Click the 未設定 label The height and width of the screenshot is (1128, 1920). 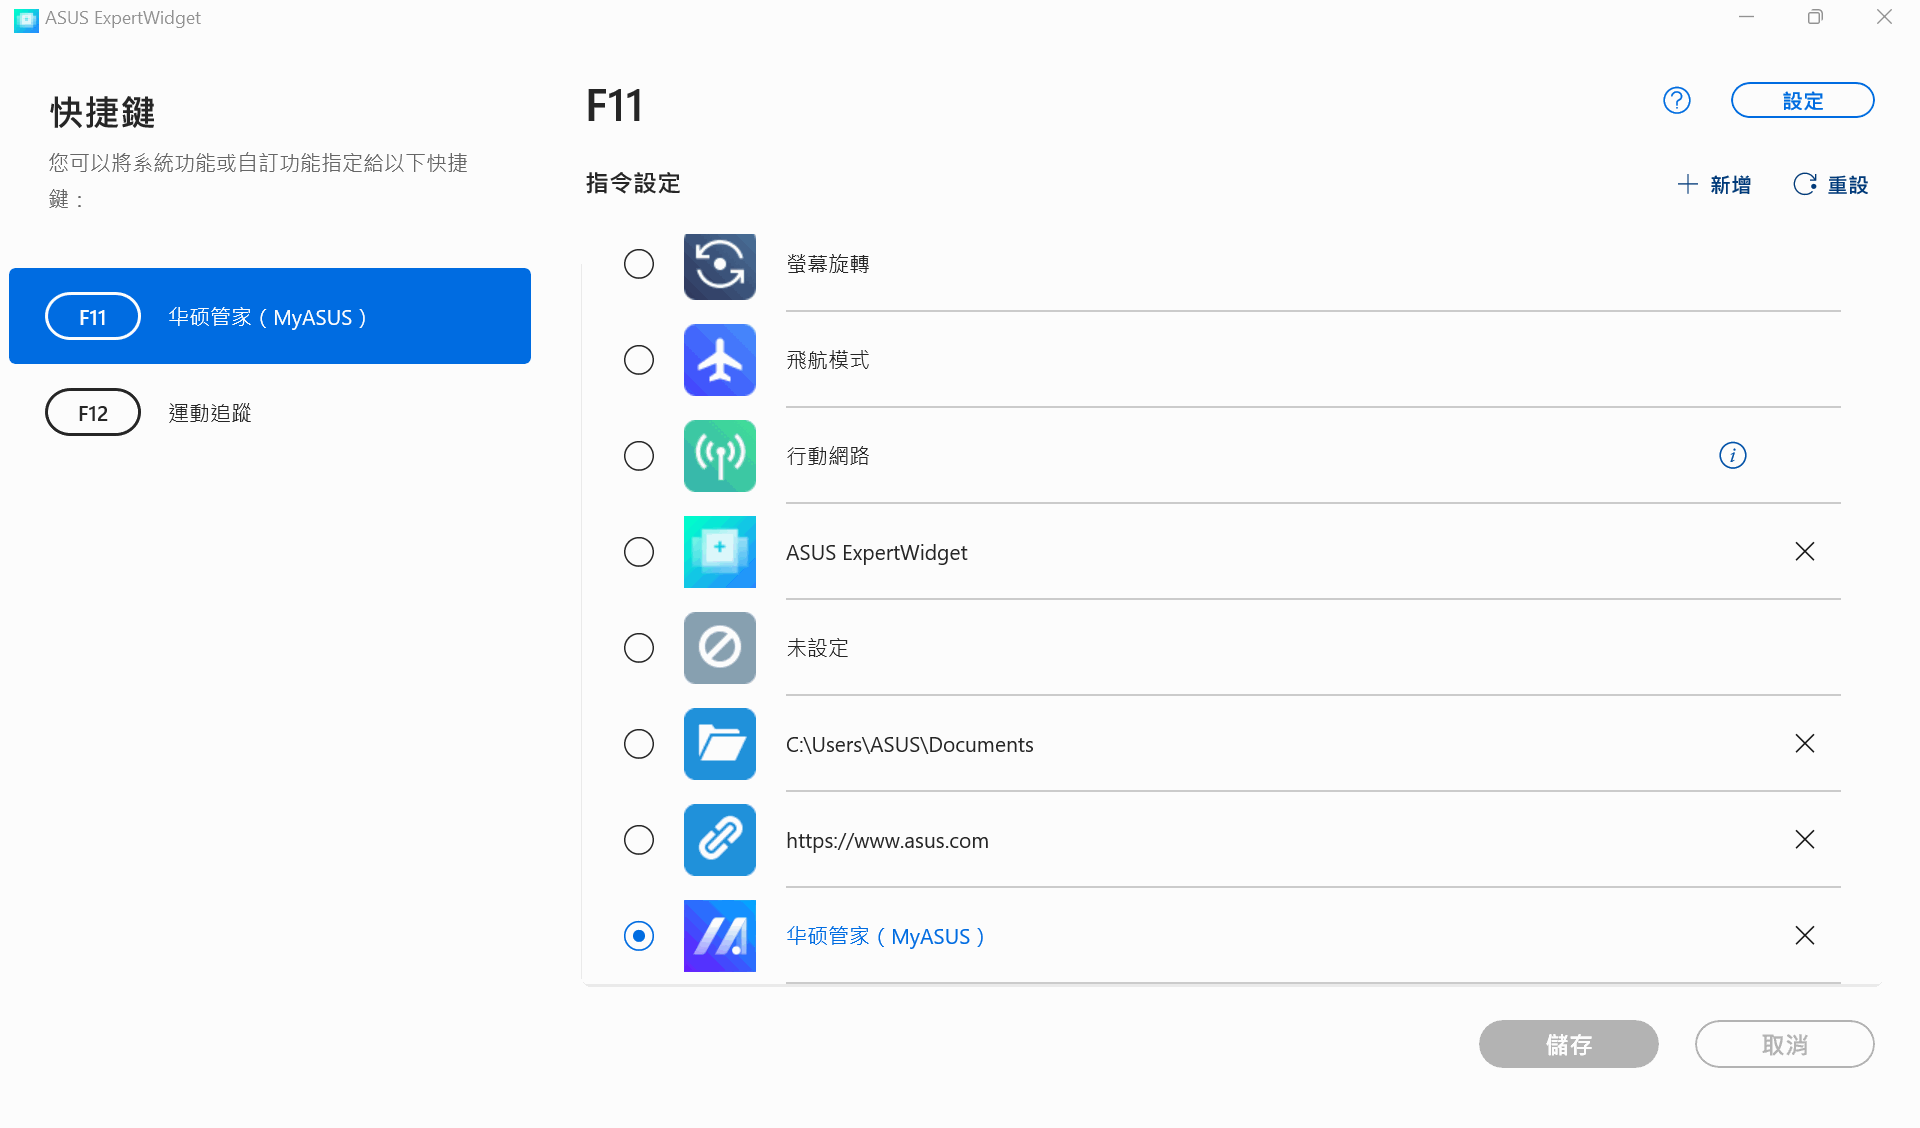click(x=817, y=648)
